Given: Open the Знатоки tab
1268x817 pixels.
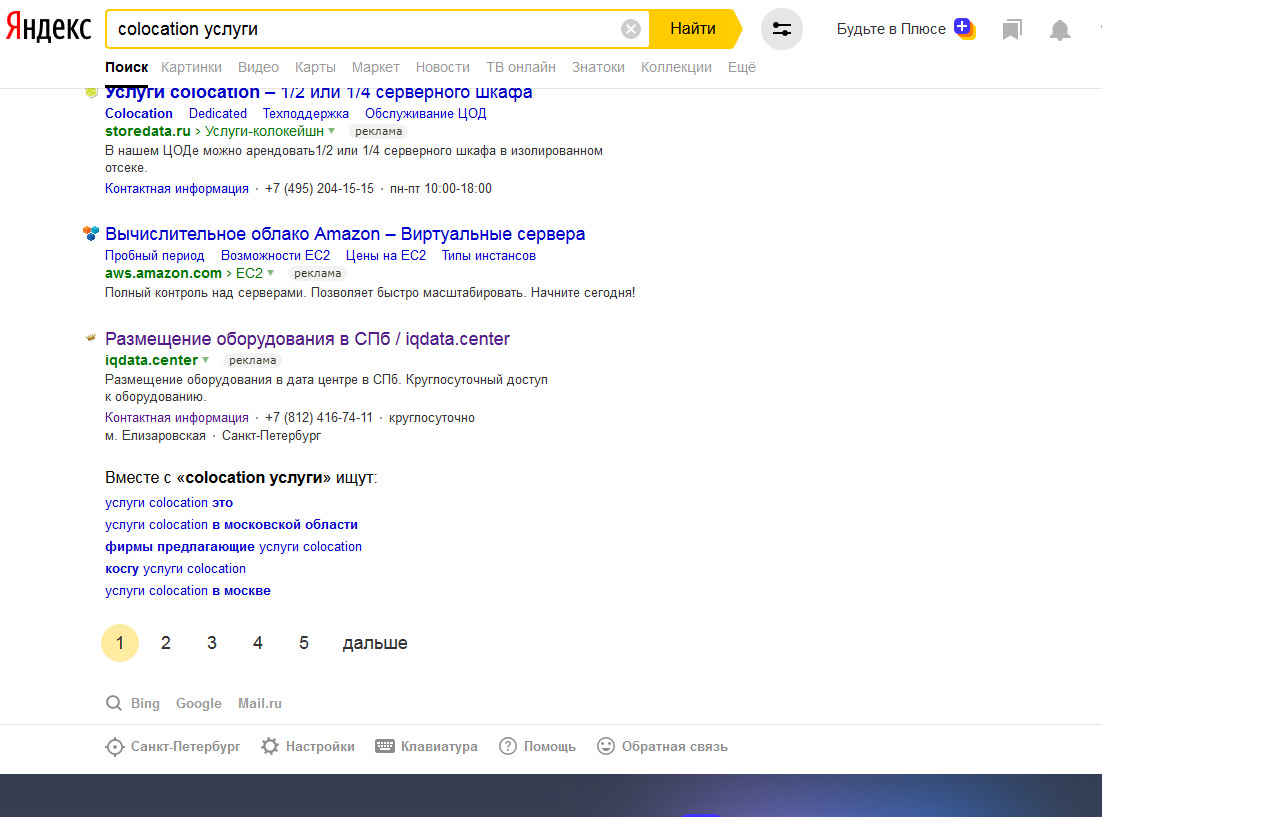Looking at the screenshot, I should [x=598, y=67].
